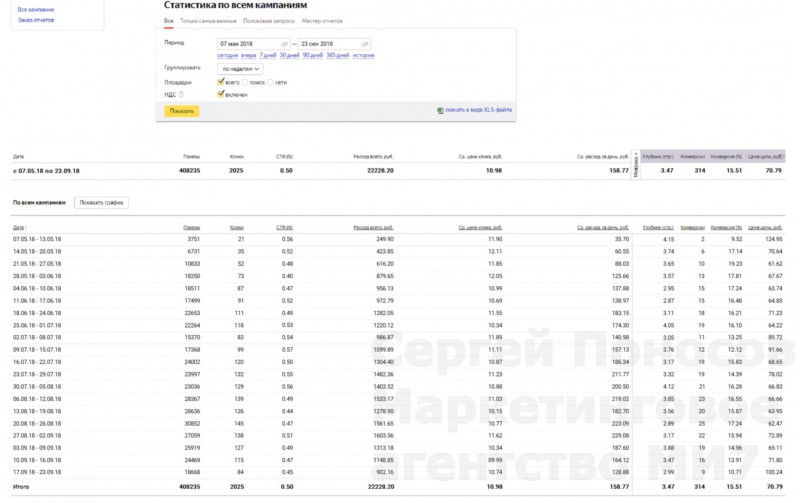Viewport: 800px width, 503px height.
Task: Sort lower table by Ср. цена клика header
Action: (x=480, y=228)
